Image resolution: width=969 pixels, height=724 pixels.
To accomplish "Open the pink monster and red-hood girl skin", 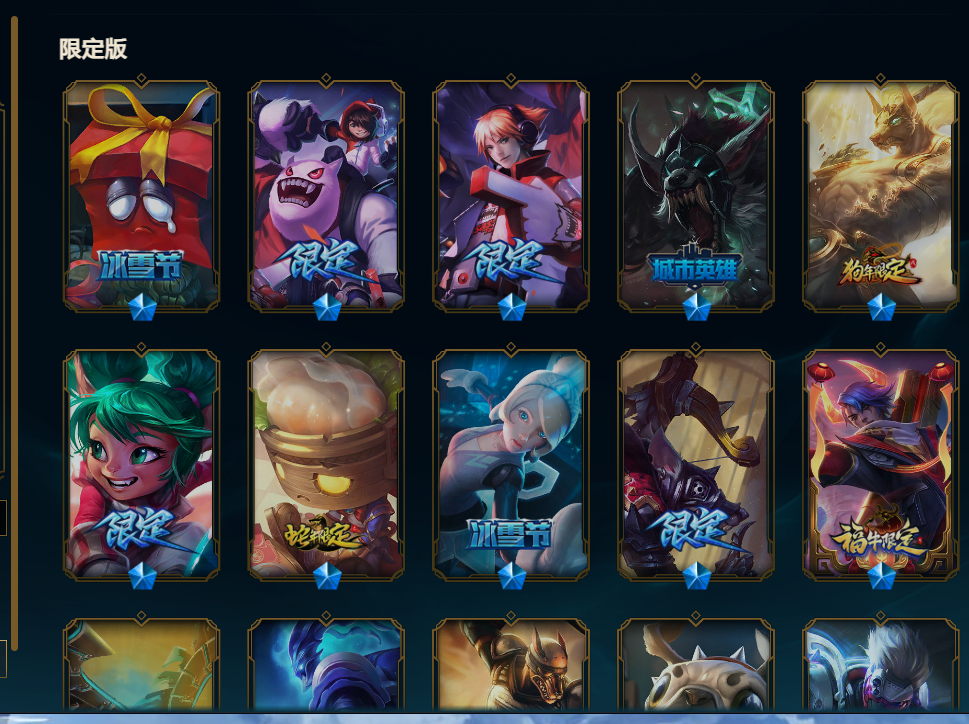I will [x=326, y=194].
